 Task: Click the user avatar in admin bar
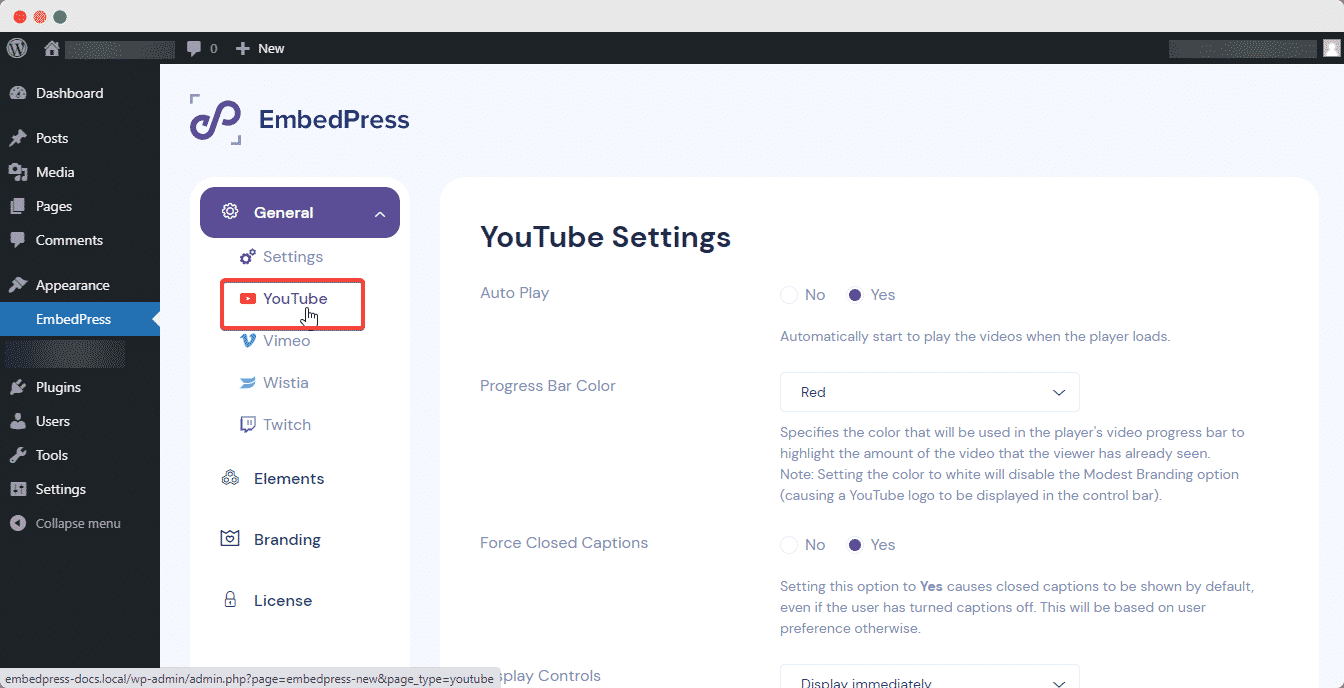point(1330,48)
